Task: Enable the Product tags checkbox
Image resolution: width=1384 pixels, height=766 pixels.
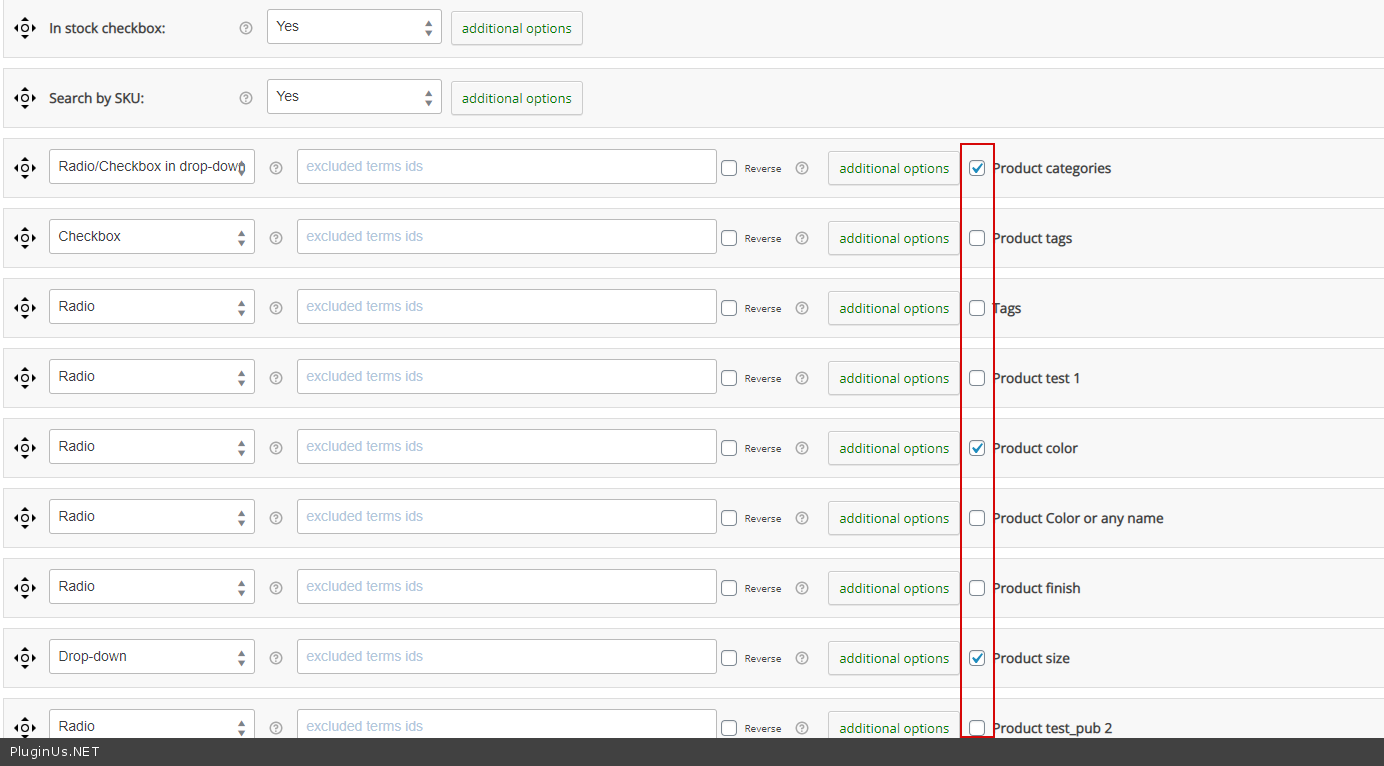Action: (977, 238)
